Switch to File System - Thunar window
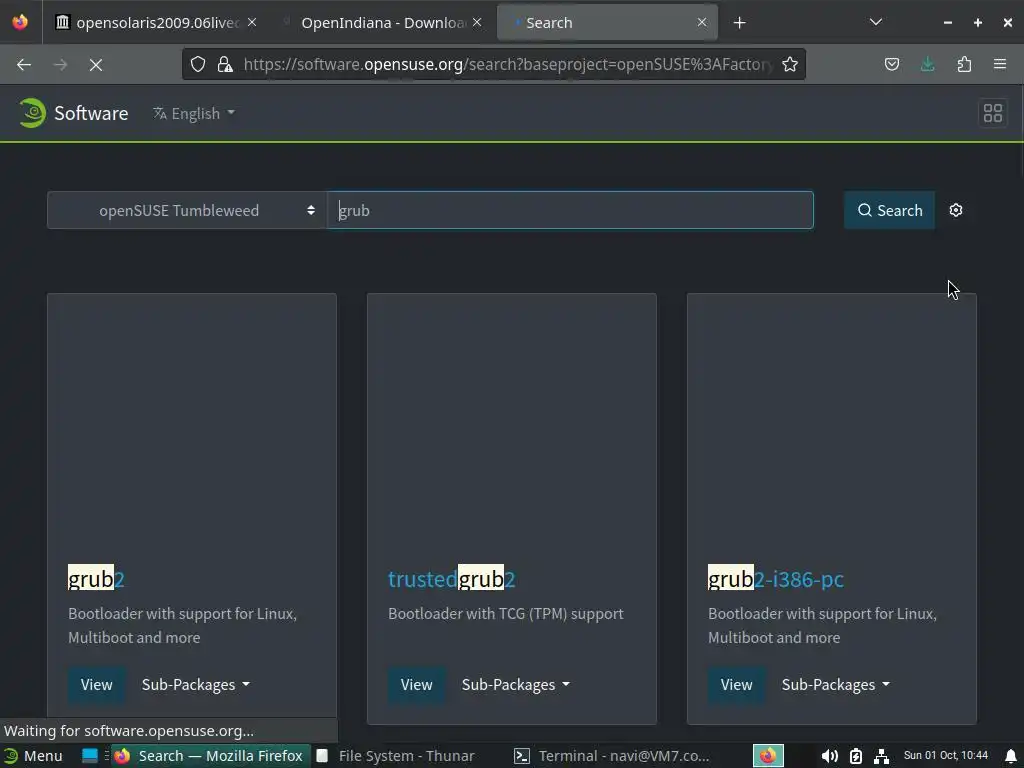The width and height of the screenshot is (1024, 768). [x=396, y=756]
